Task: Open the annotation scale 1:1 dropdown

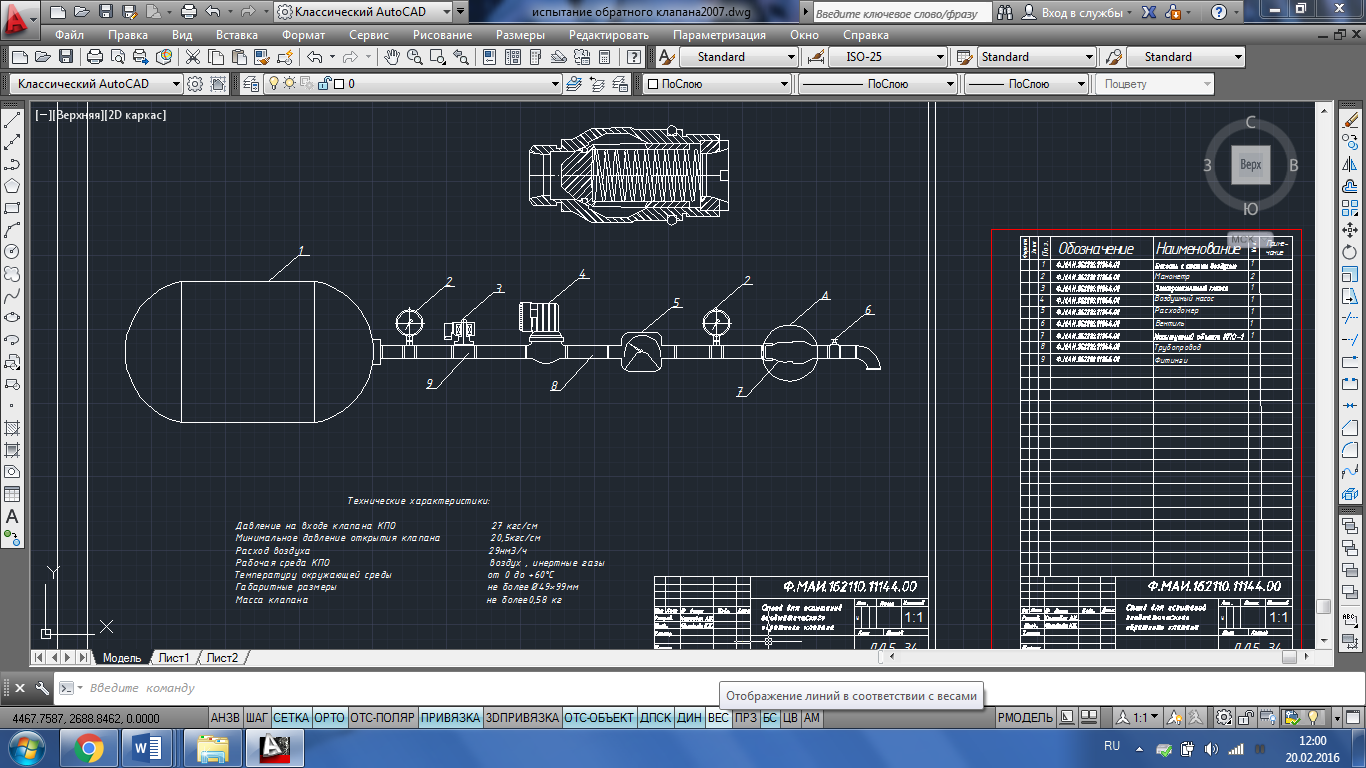Action: (1137, 718)
